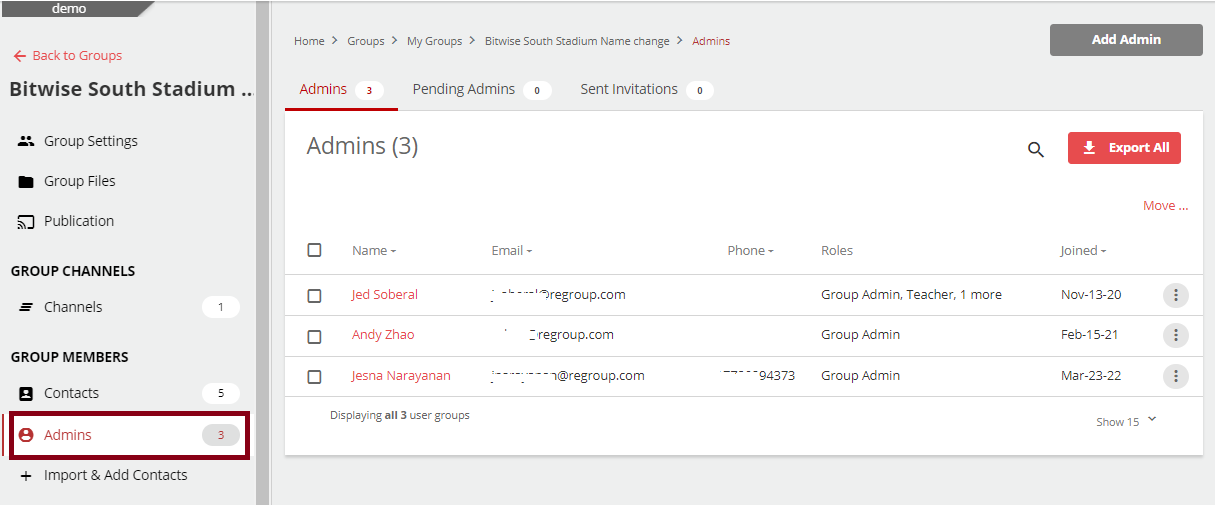
Task: Toggle the select-all checkbox in header
Action: 314,250
